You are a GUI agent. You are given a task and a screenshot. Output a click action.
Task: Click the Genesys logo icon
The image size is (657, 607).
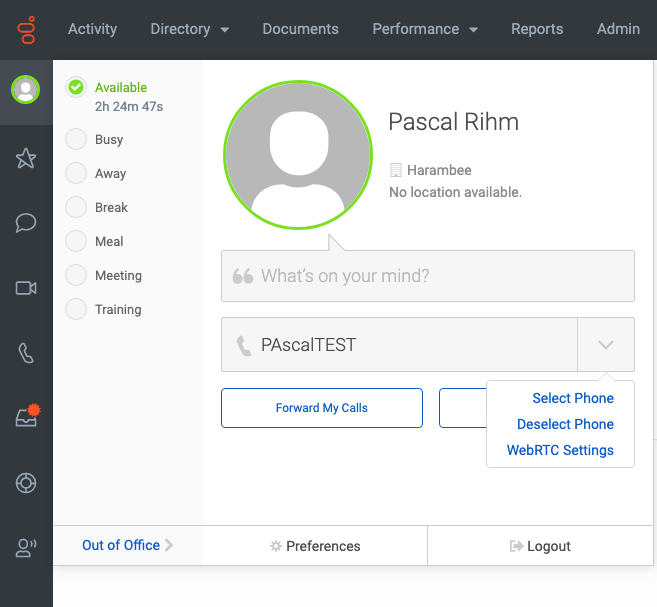click(26, 30)
